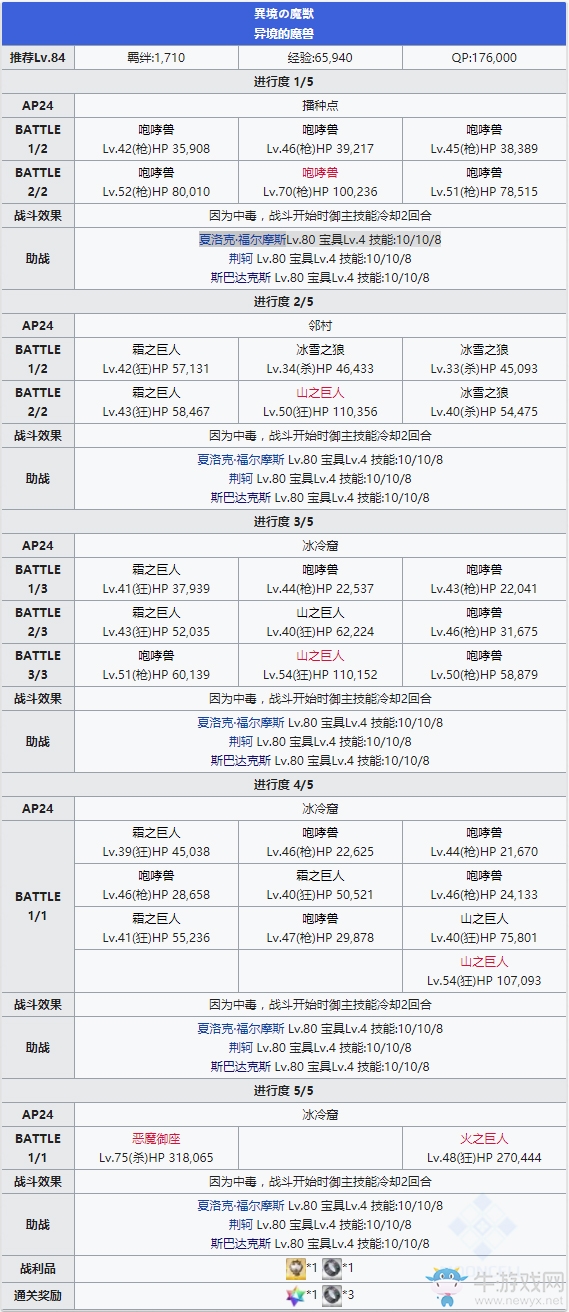Open 夏洛克·福尔摩斯 link under 进行度 2/5
The height and width of the screenshot is (1312, 569).
click(241, 459)
